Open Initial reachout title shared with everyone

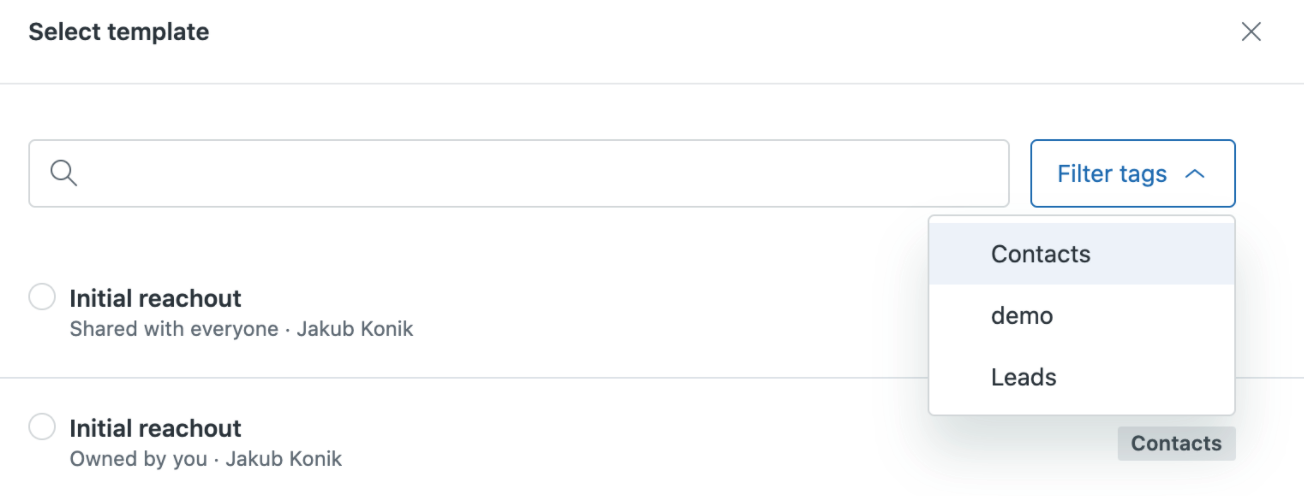(155, 298)
